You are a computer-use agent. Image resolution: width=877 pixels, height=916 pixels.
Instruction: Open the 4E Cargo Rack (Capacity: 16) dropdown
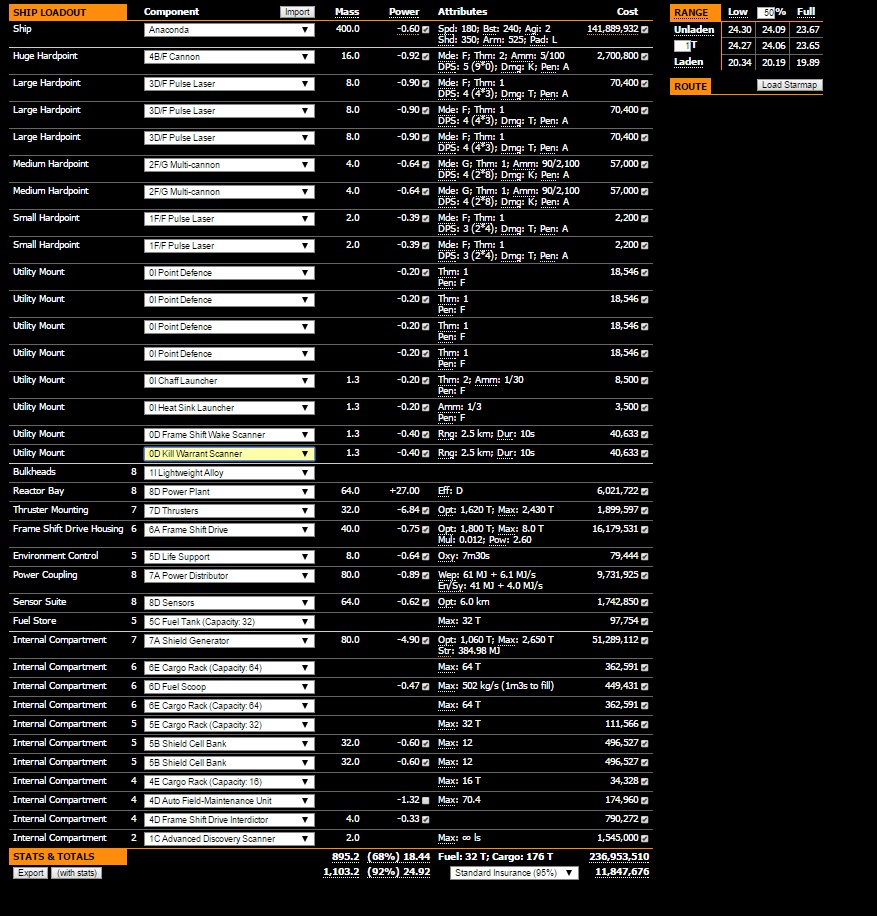point(229,782)
